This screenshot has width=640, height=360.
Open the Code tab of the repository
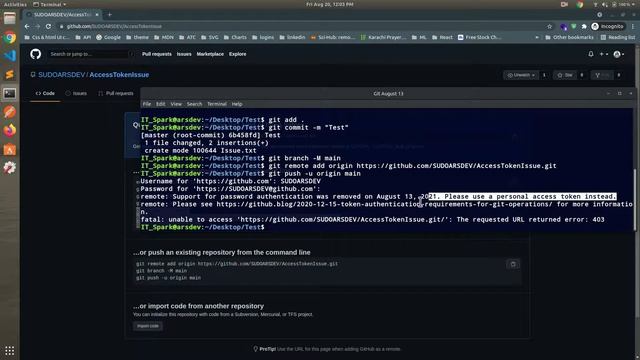point(45,93)
